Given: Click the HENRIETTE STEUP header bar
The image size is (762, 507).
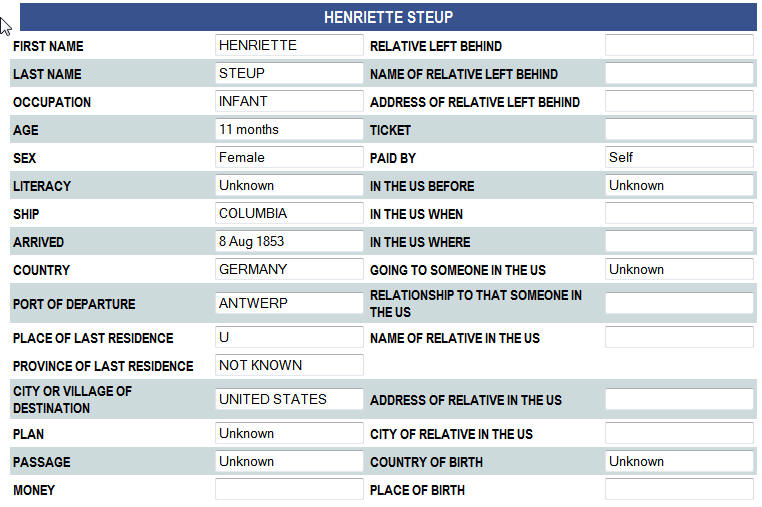Looking at the screenshot, I should tap(388, 17).
